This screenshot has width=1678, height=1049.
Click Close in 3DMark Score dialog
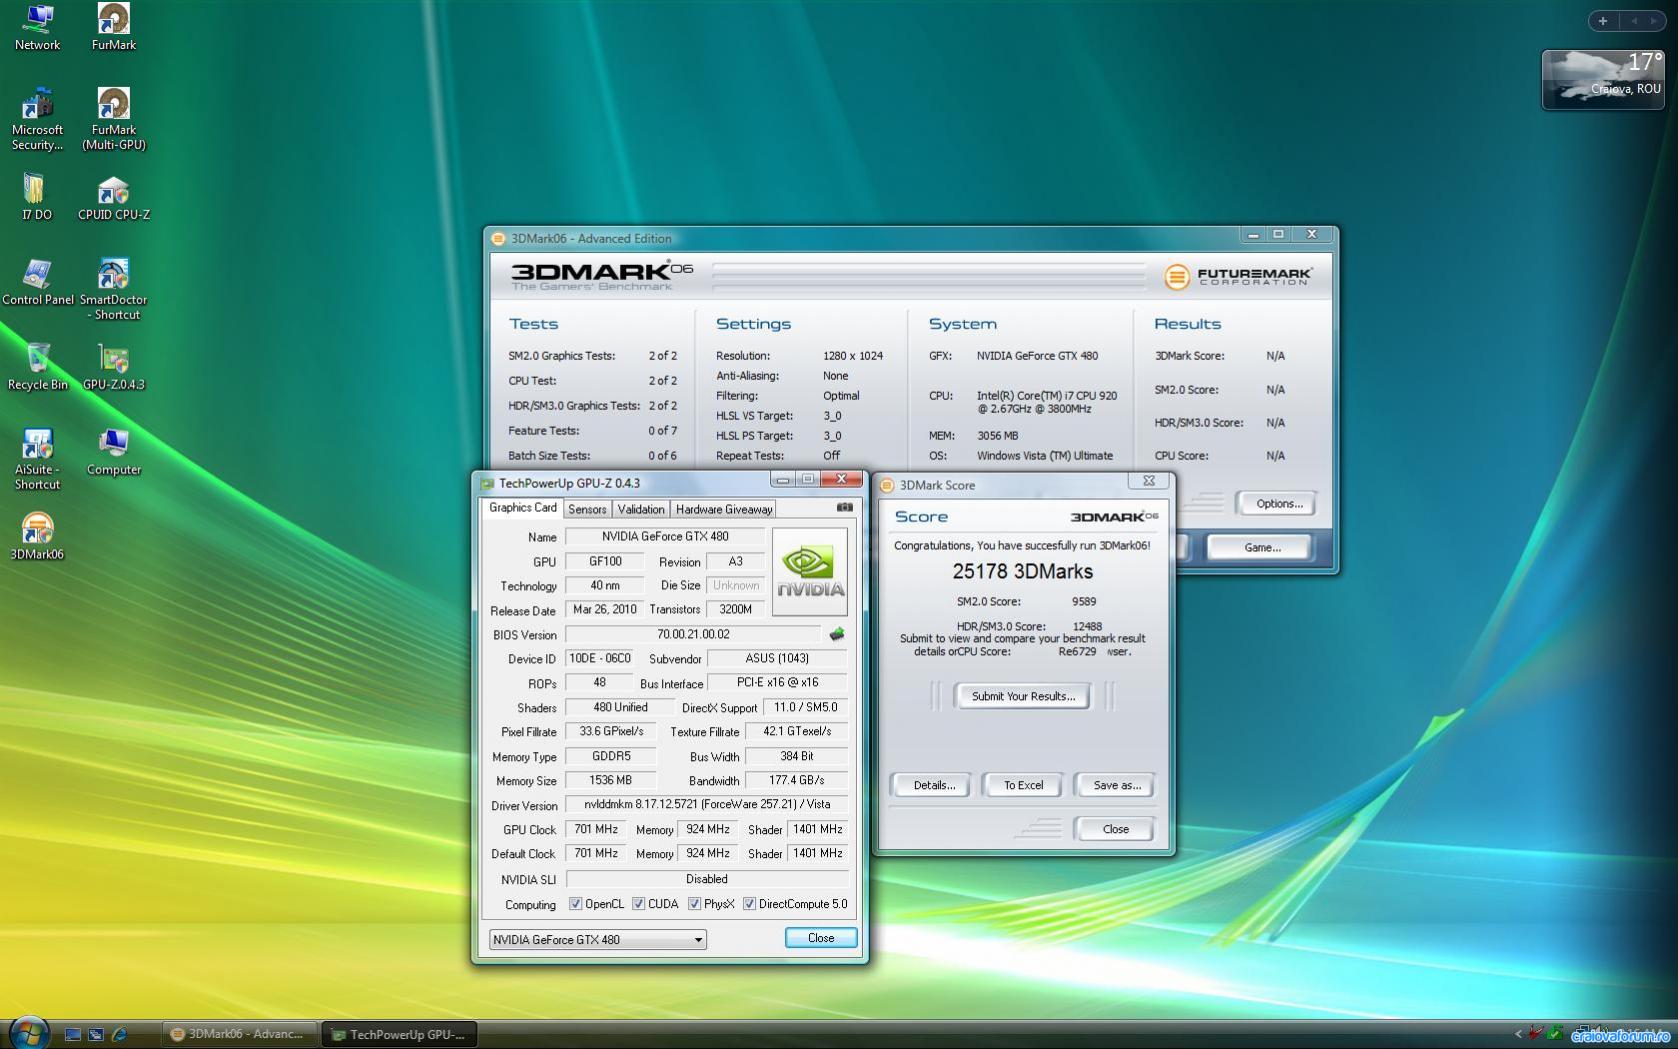[x=1115, y=829]
